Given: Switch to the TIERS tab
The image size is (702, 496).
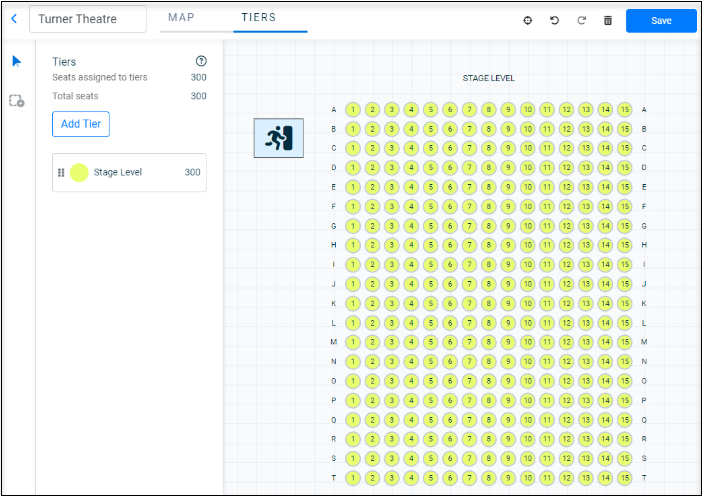Looking at the screenshot, I should click(259, 17).
